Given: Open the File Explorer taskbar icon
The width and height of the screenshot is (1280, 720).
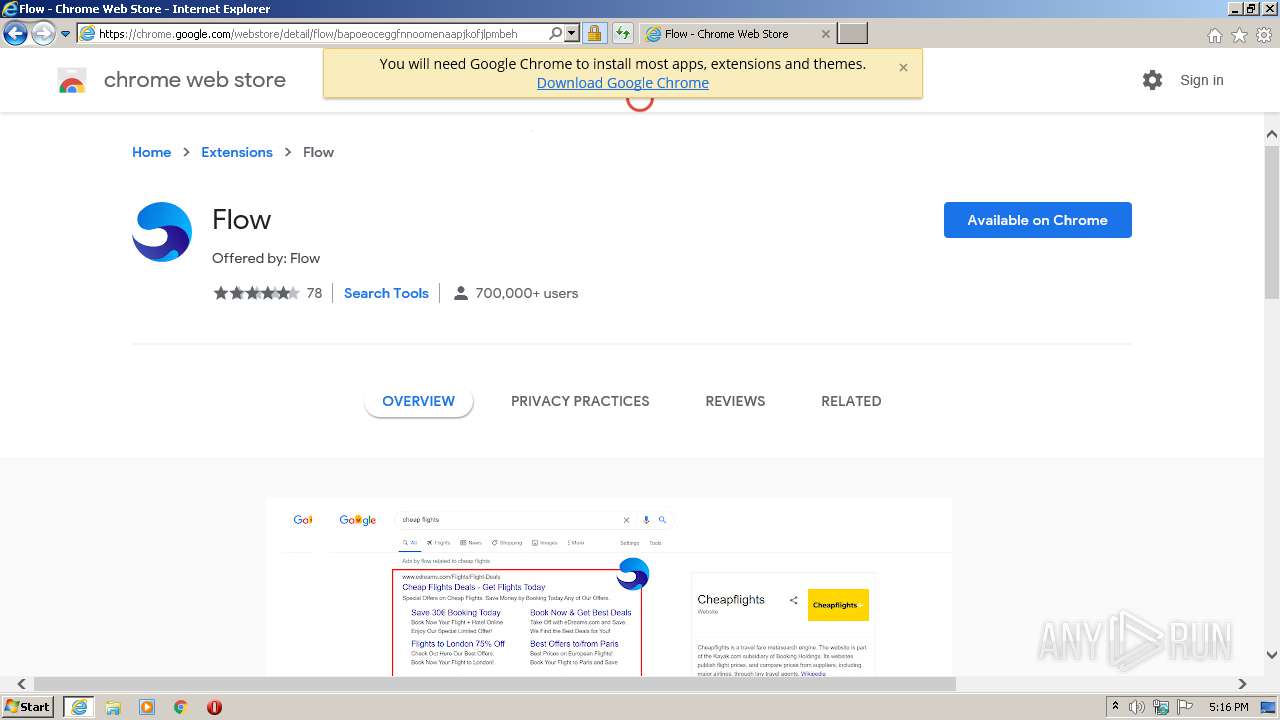Looking at the screenshot, I should click(x=113, y=707).
